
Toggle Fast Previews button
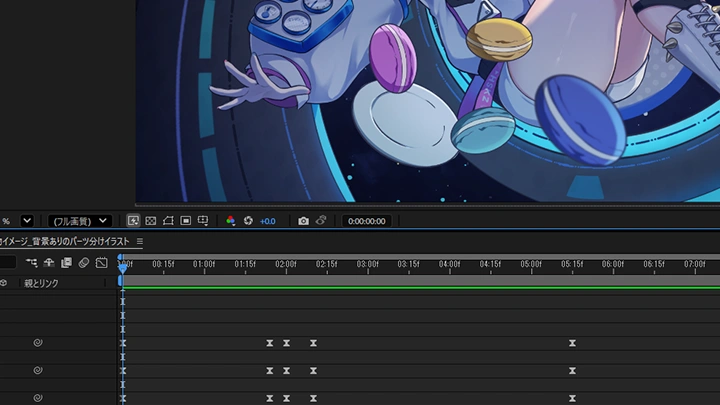pos(133,221)
